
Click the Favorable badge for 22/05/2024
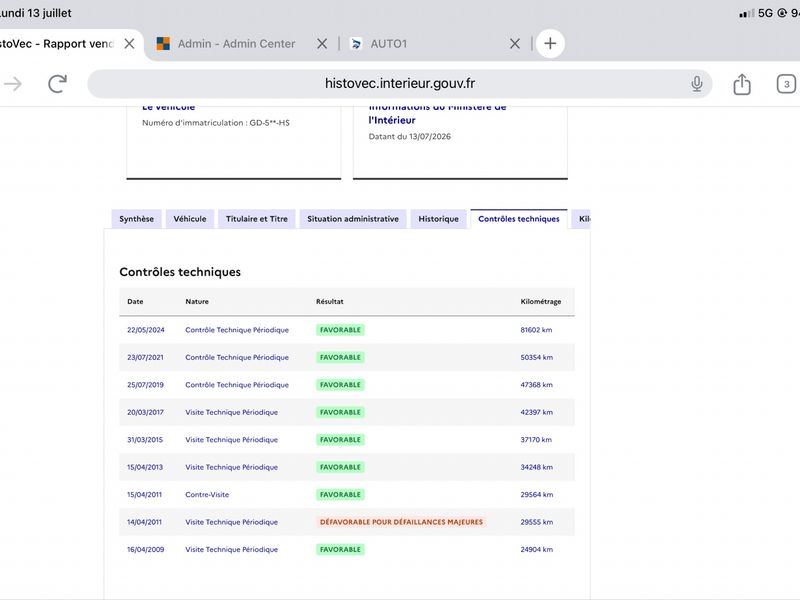point(340,330)
